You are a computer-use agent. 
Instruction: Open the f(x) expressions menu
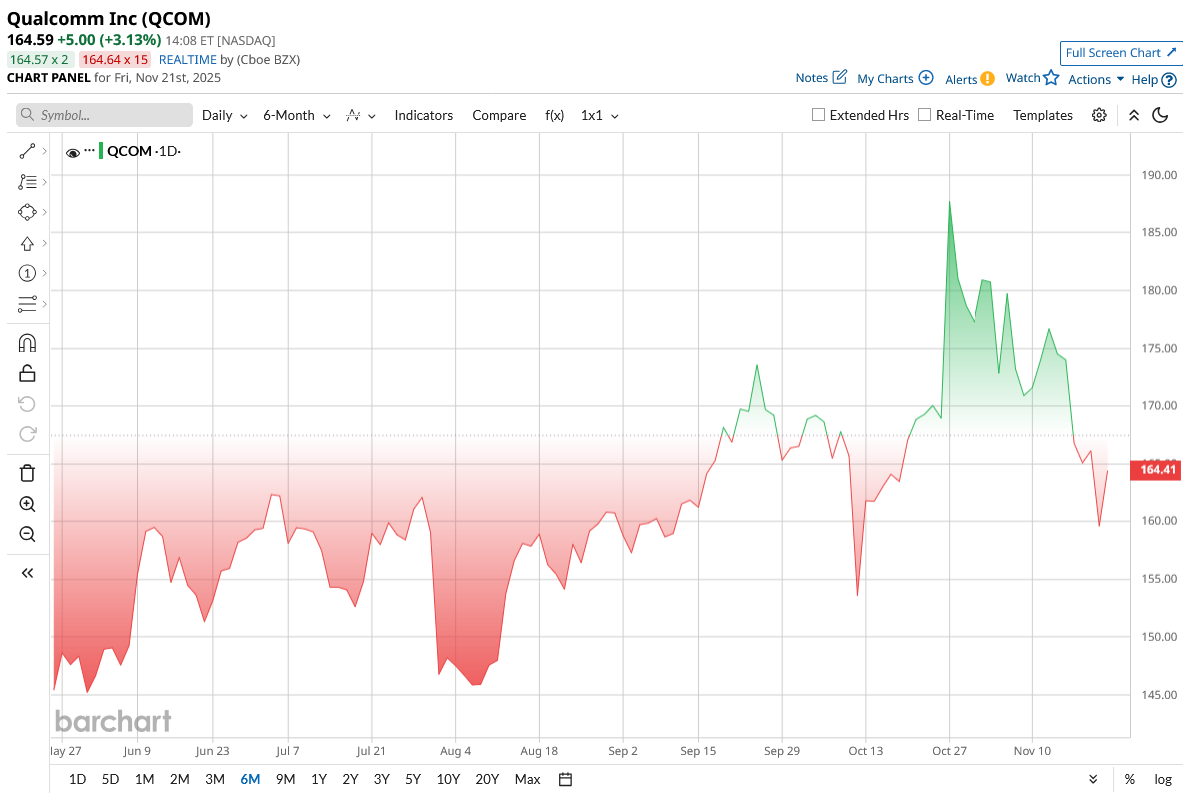555,115
